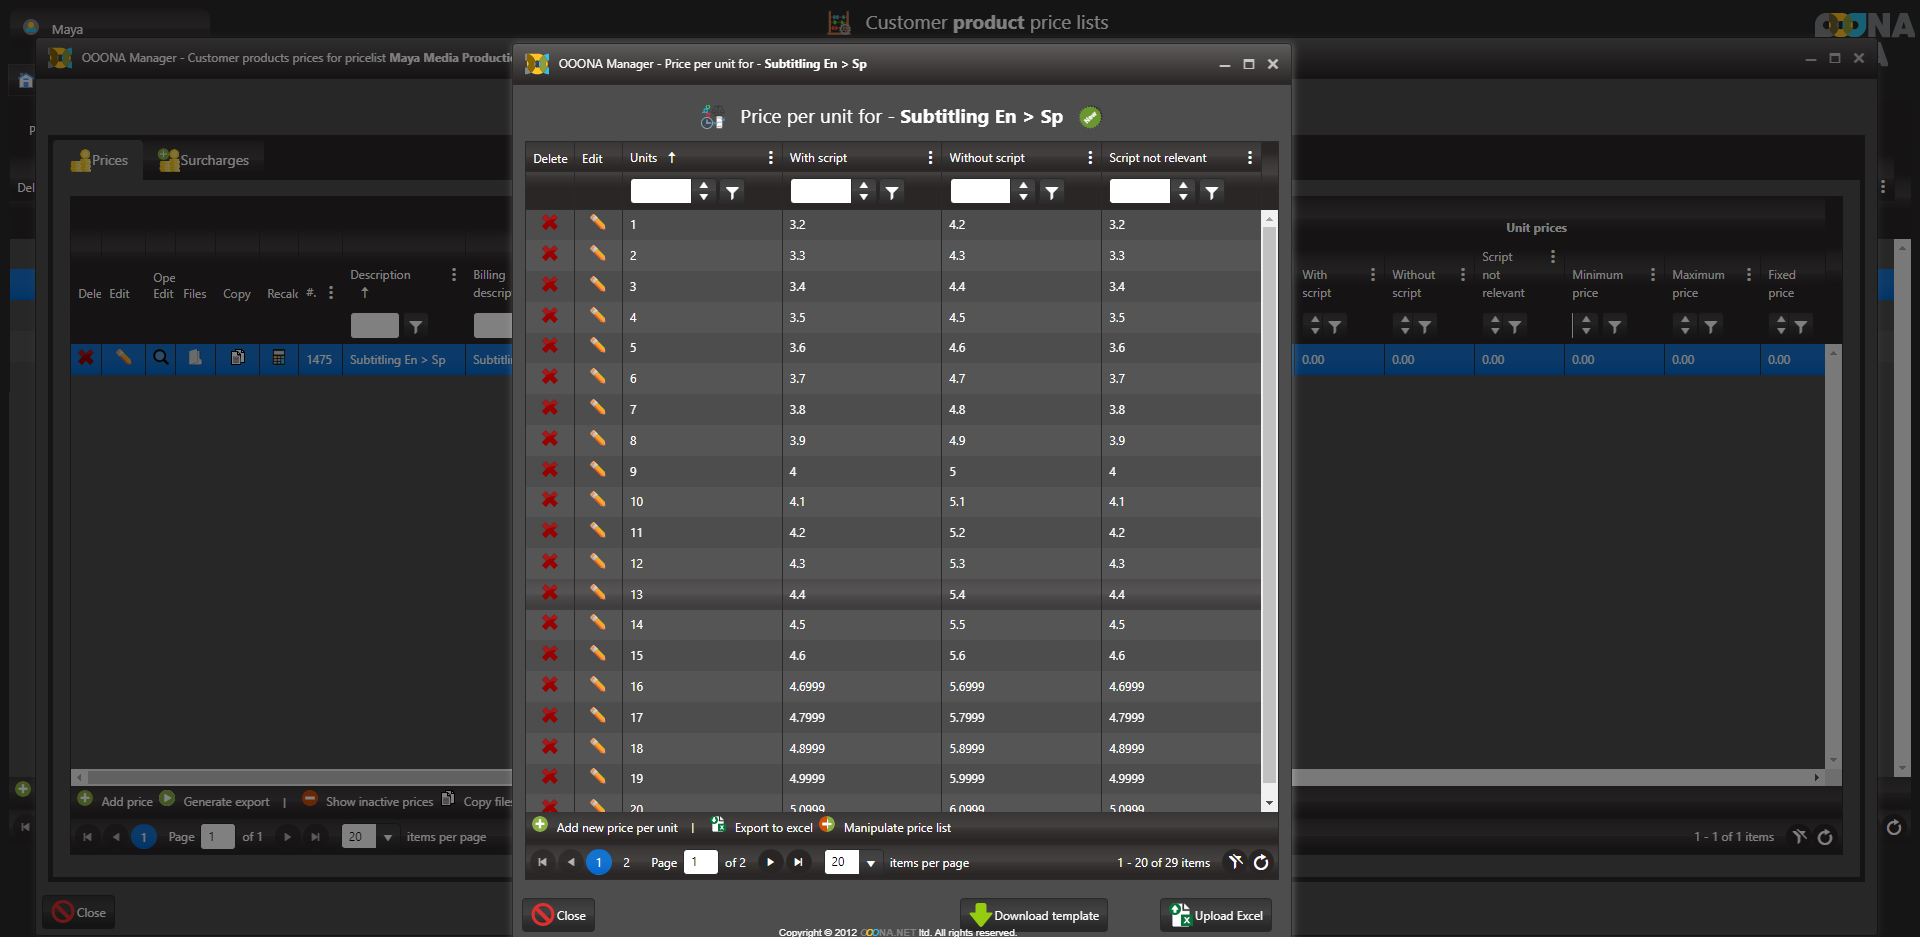
Task: Clear filters icon in the dialog pager
Action: 1236,862
